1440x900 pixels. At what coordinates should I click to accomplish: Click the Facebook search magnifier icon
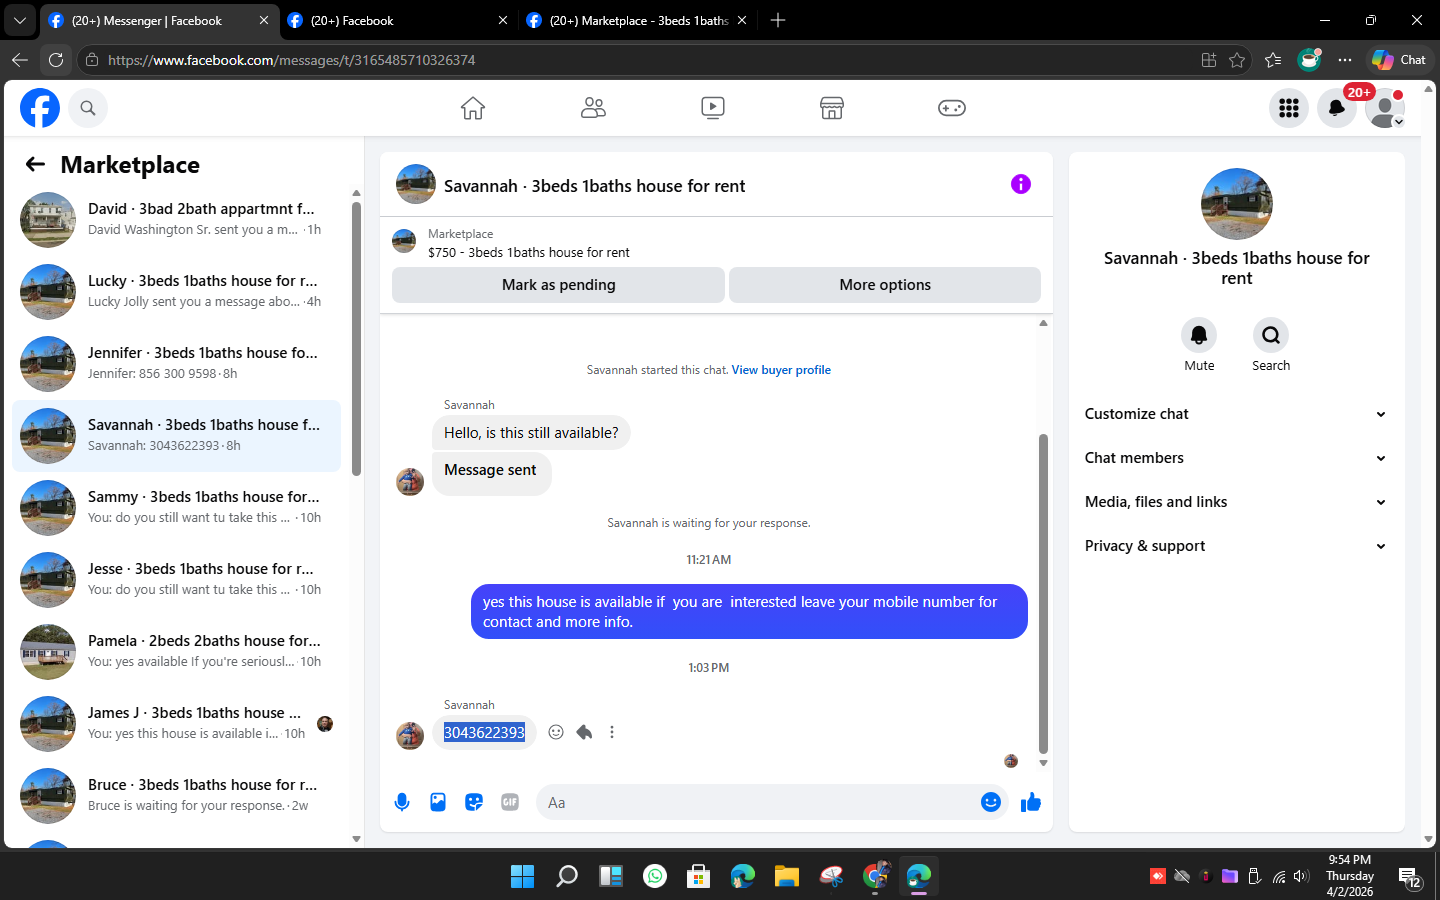point(88,108)
